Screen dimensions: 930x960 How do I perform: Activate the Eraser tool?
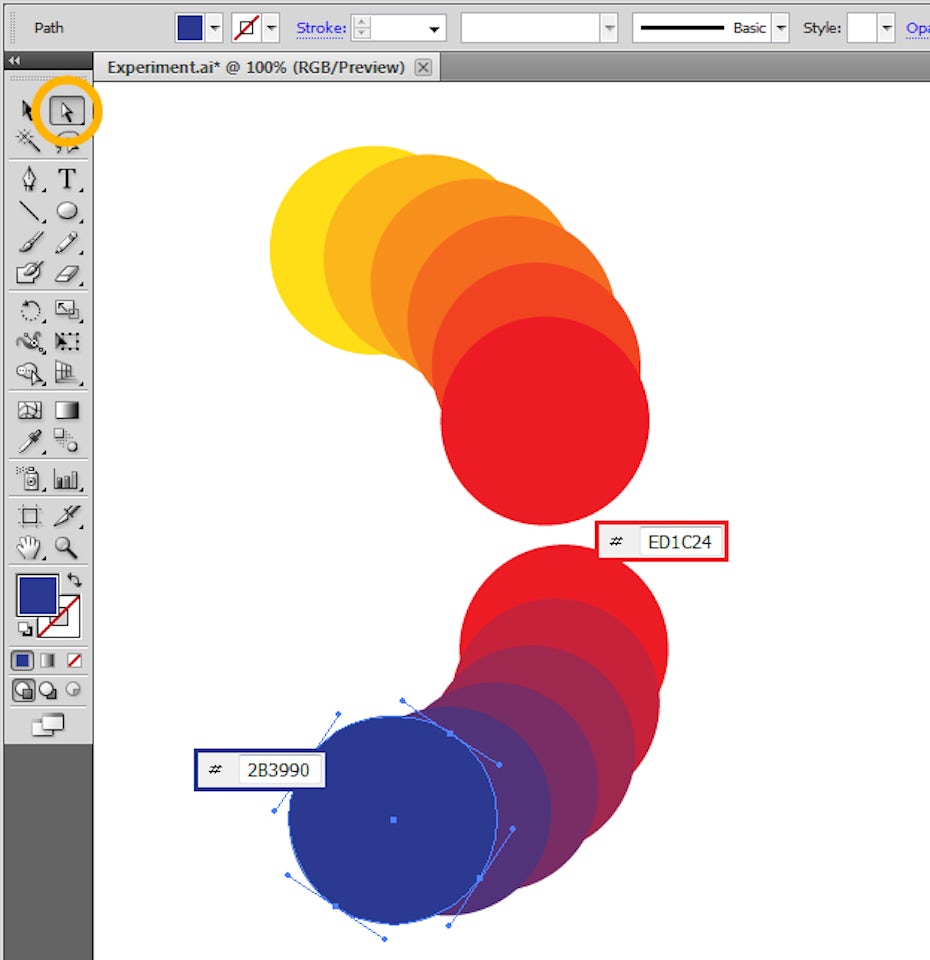67,273
